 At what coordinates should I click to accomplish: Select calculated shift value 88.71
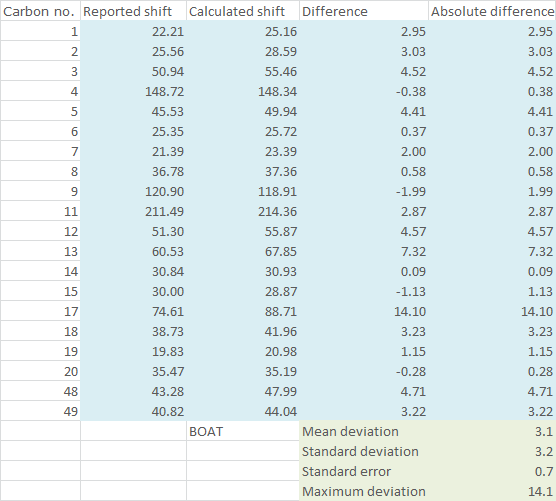click(243, 311)
